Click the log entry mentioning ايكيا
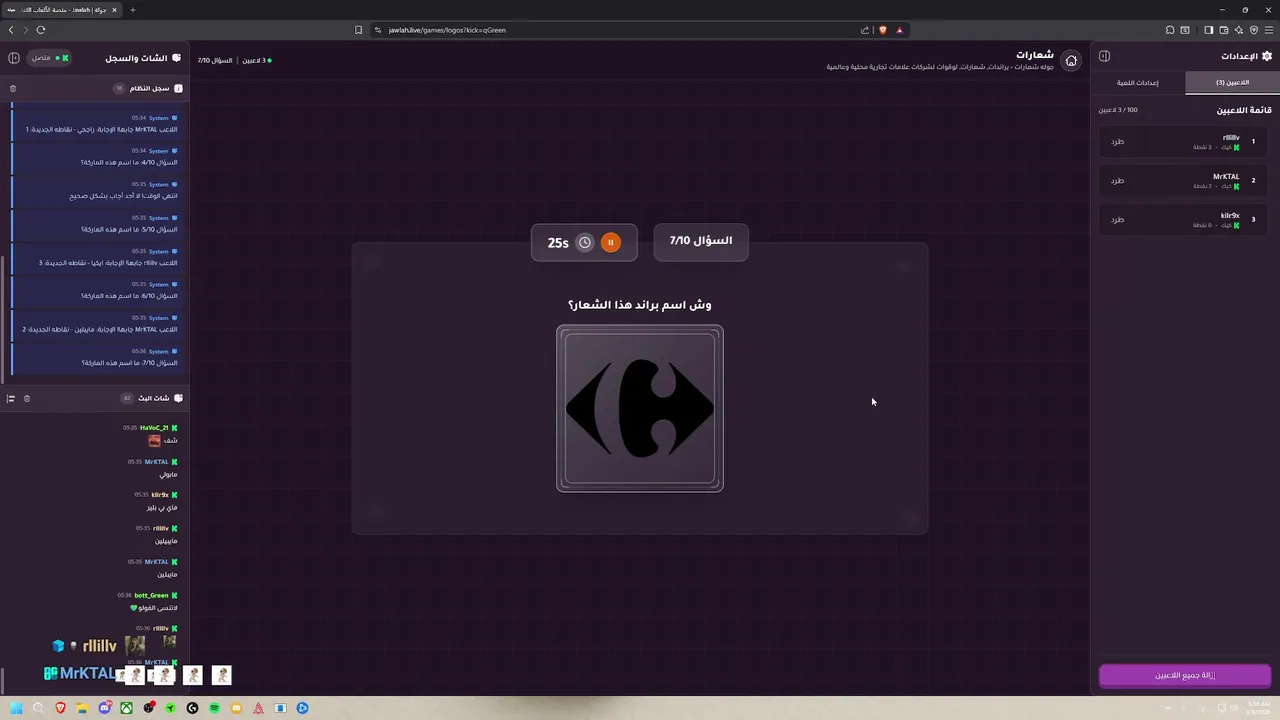The image size is (1280, 720). click(x=96, y=258)
